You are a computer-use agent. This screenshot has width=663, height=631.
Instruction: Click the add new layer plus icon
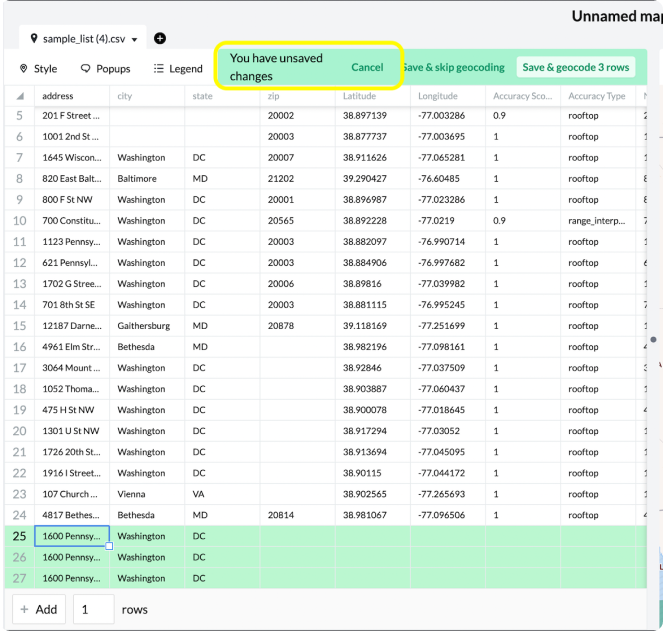coord(160,38)
